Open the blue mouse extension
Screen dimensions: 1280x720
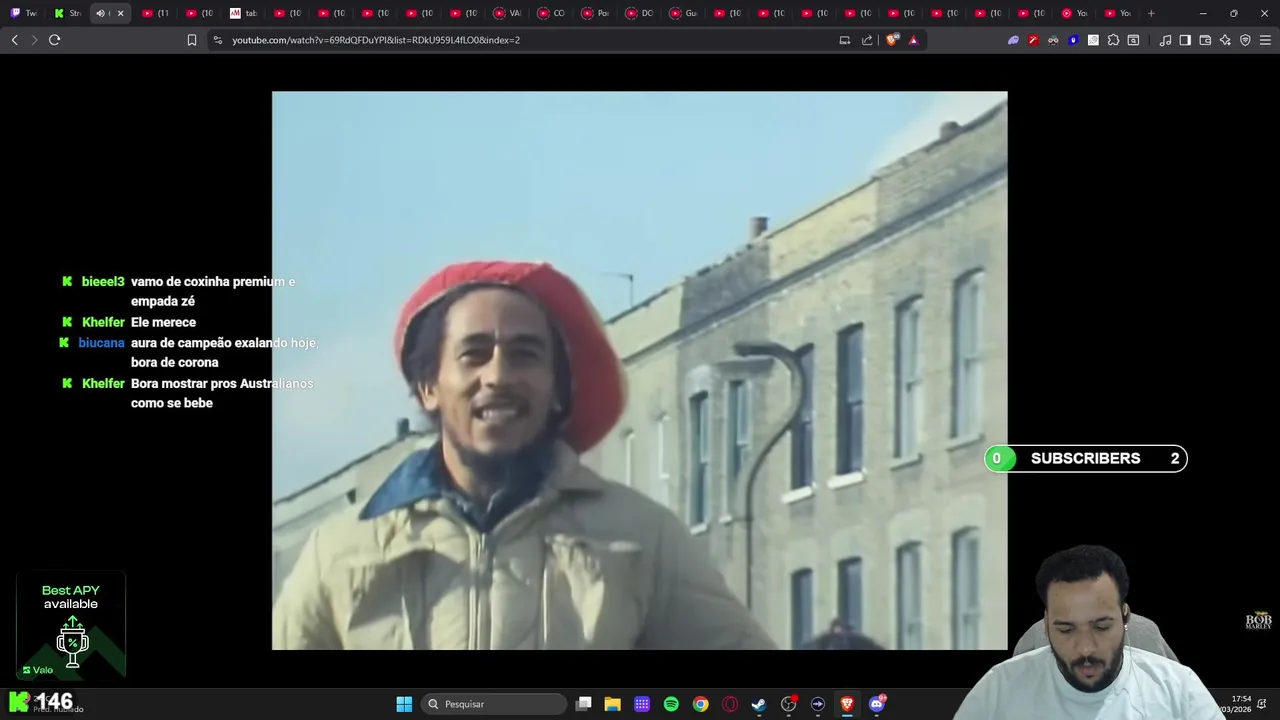[x=1073, y=40]
